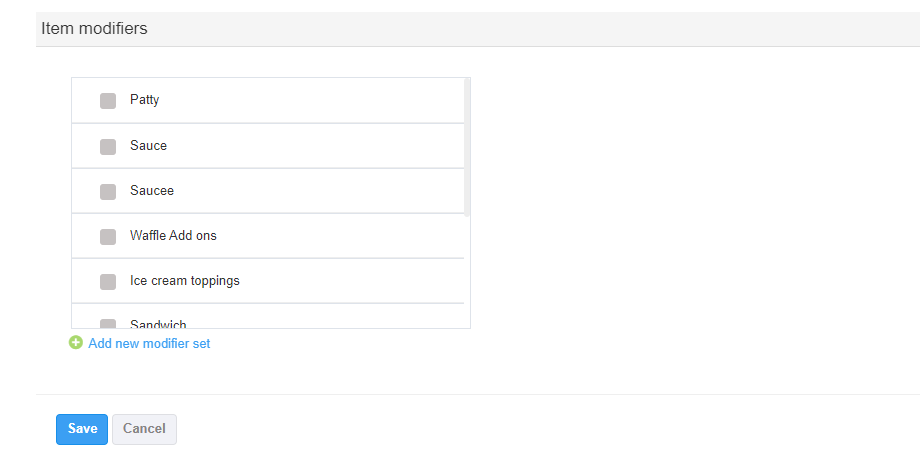
Task: Enable the Patty modifier checkbox
Action: 108,101
